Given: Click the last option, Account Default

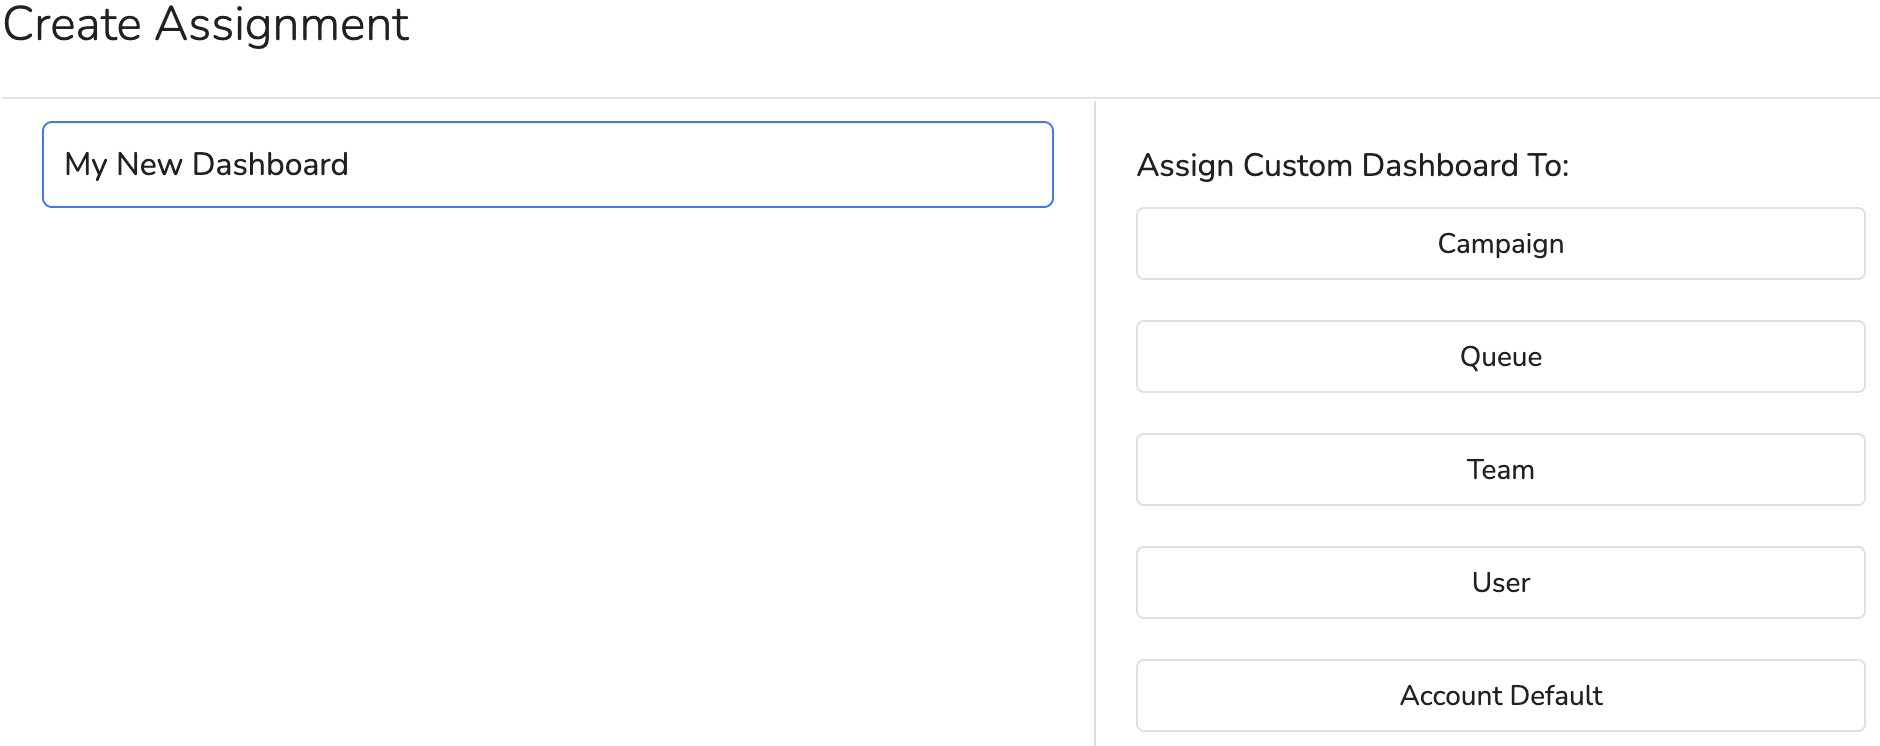Looking at the screenshot, I should point(1499,695).
